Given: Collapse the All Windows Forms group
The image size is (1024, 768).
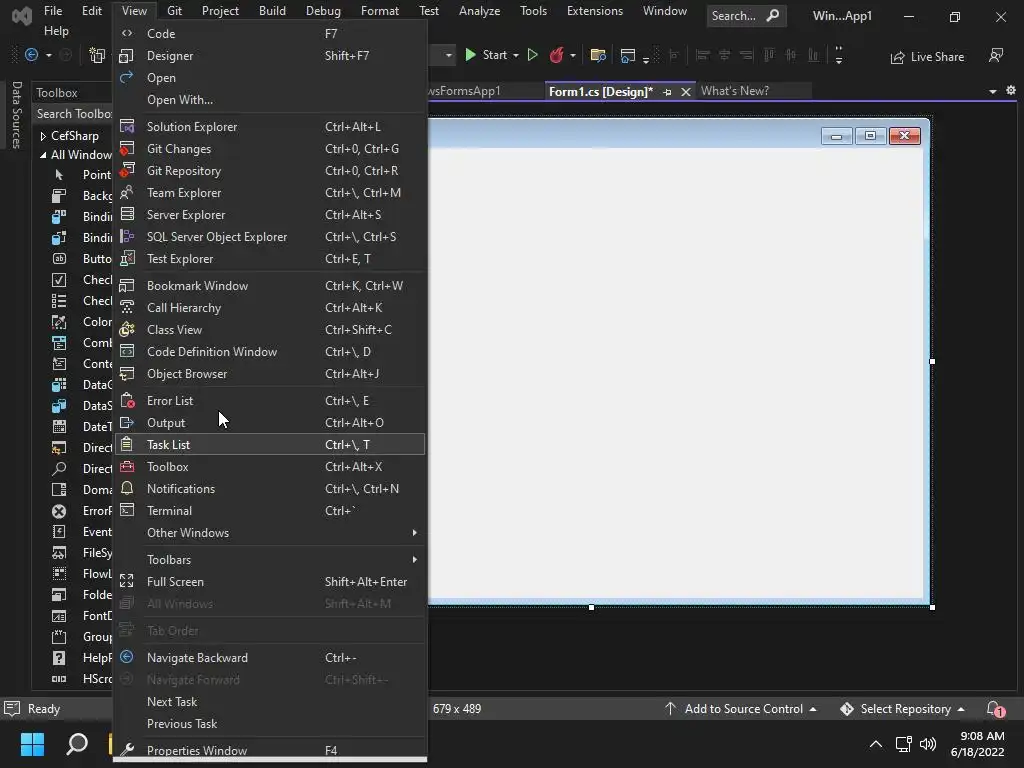Looking at the screenshot, I should (x=43, y=155).
